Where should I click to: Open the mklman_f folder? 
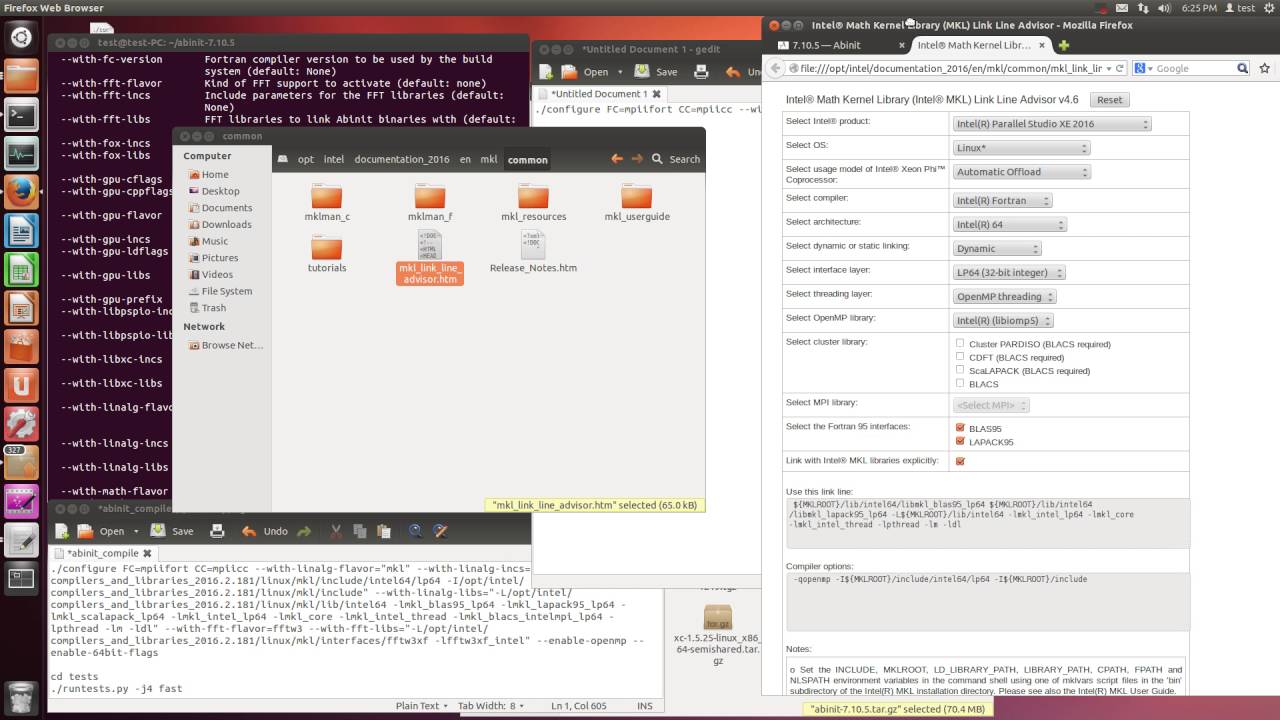430,203
